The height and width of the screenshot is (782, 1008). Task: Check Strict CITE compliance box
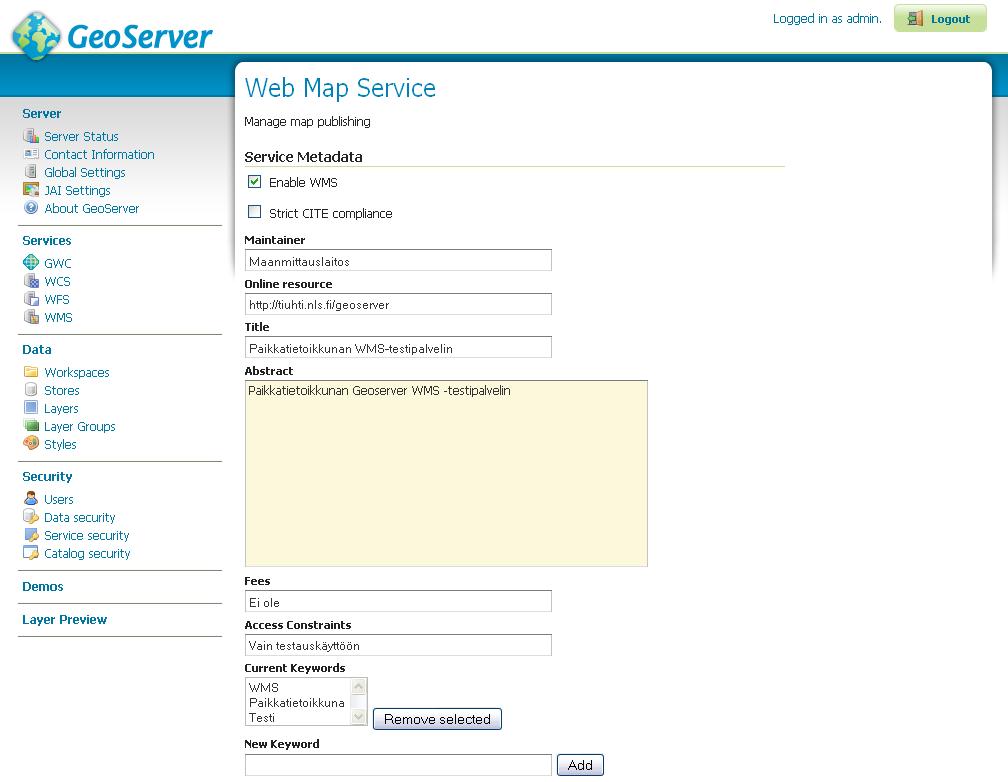(255, 212)
